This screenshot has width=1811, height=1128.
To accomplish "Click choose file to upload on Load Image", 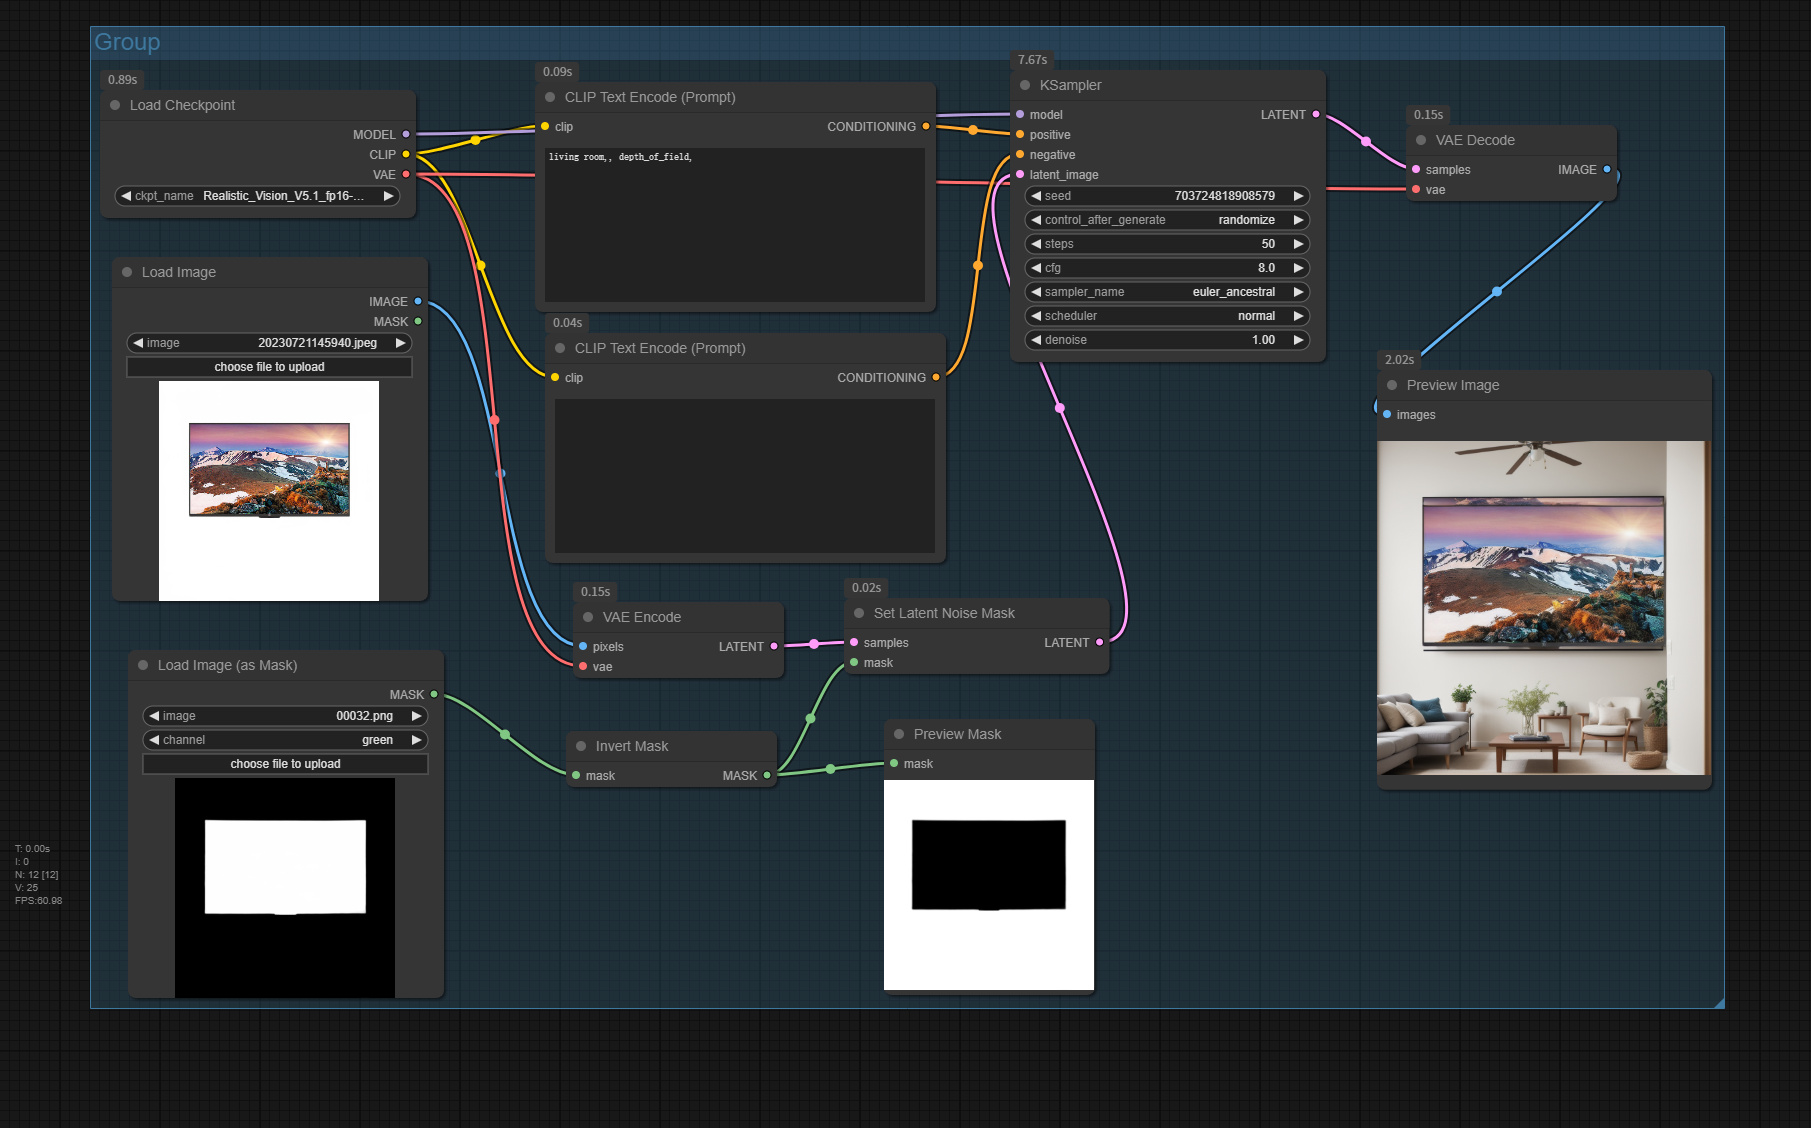I will pyautogui.click(x=269, y=366).
